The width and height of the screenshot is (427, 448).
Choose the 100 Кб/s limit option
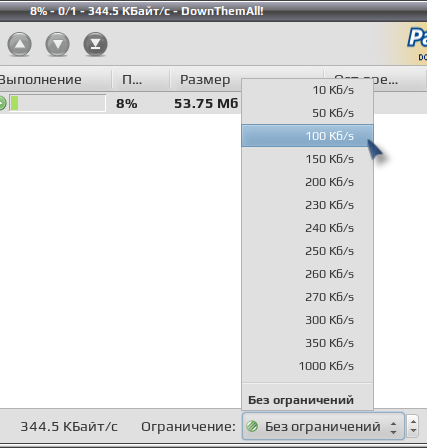click(x=307, y=136)
